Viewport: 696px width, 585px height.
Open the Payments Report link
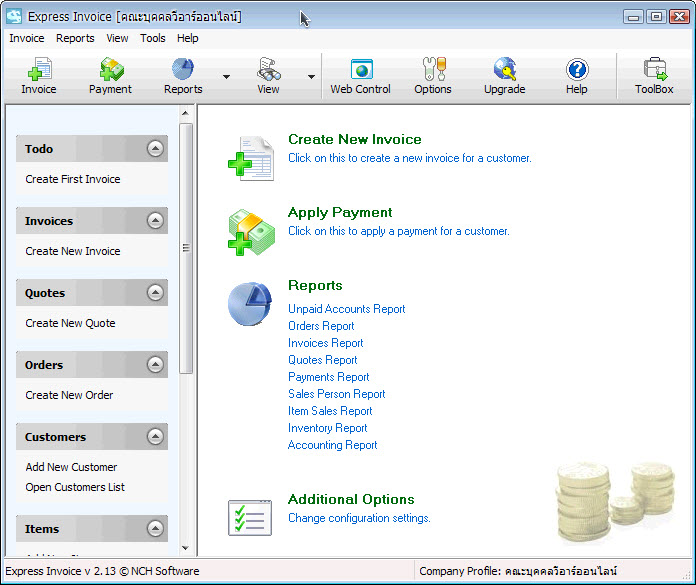tap(328, 377)
